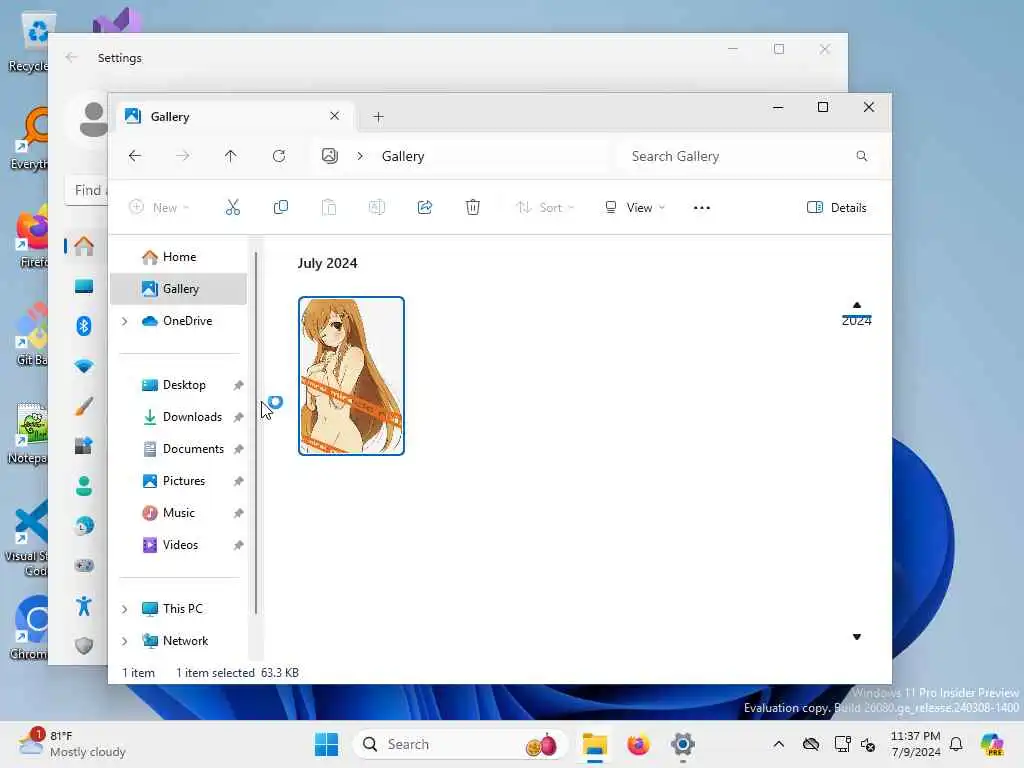
Task: Show hidden system tray icons
Action: (x=778, y=744)
